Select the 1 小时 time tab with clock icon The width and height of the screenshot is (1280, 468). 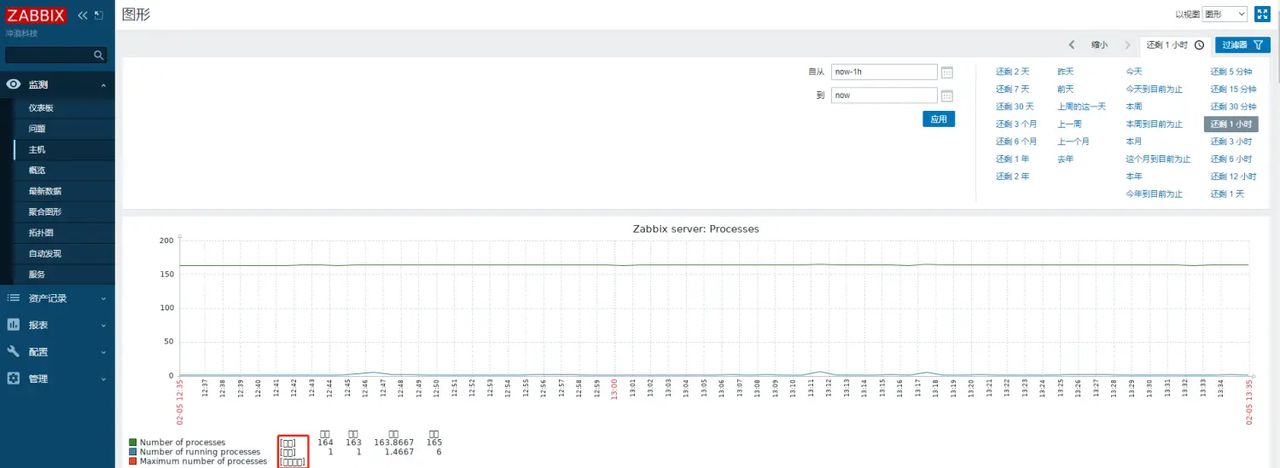[x=1175, y=45]
